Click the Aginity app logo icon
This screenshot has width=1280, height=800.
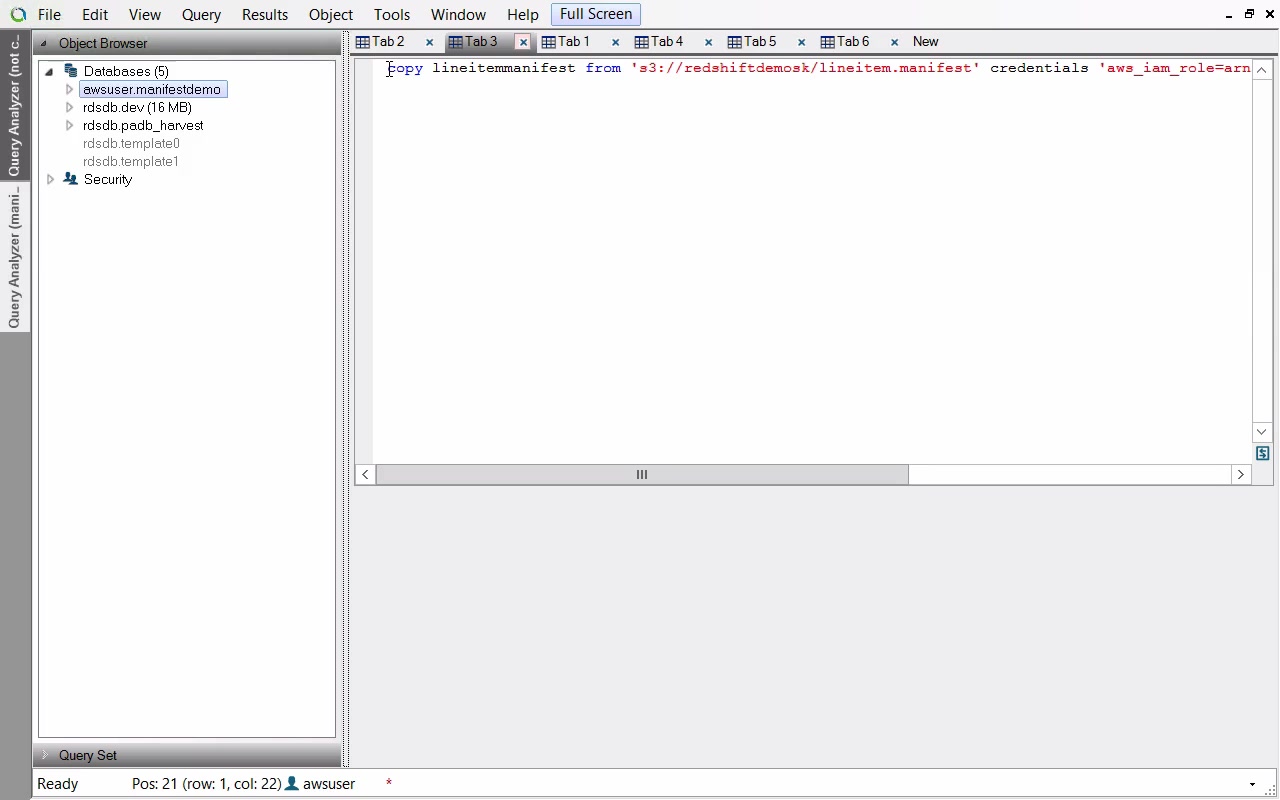point(17,15)
